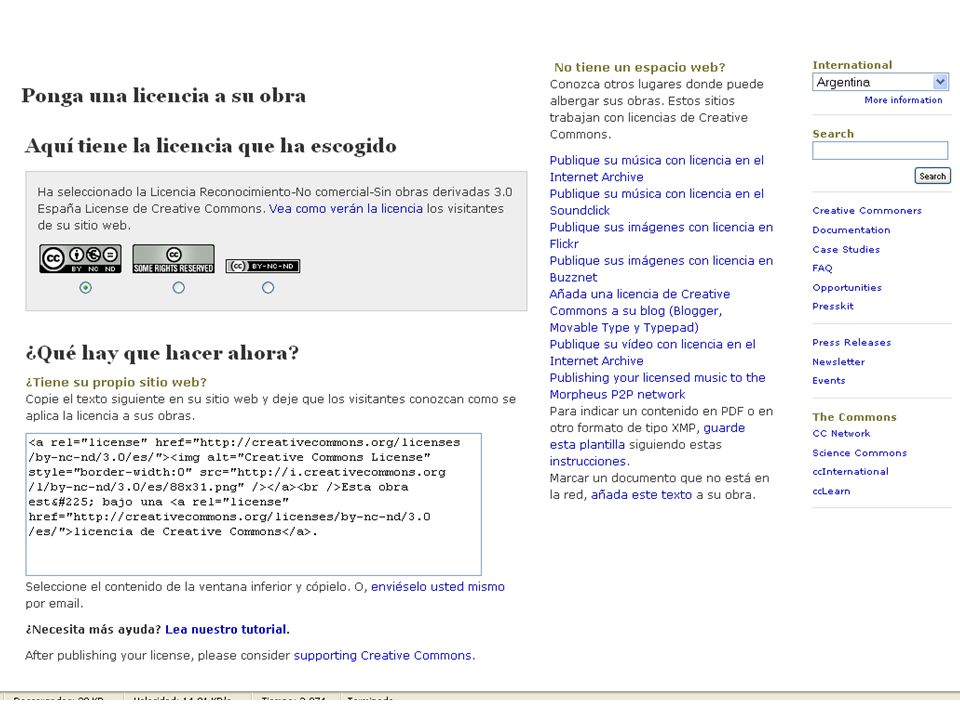
Task: Open Newsletter sidebar link
Action: coord(838,362)
